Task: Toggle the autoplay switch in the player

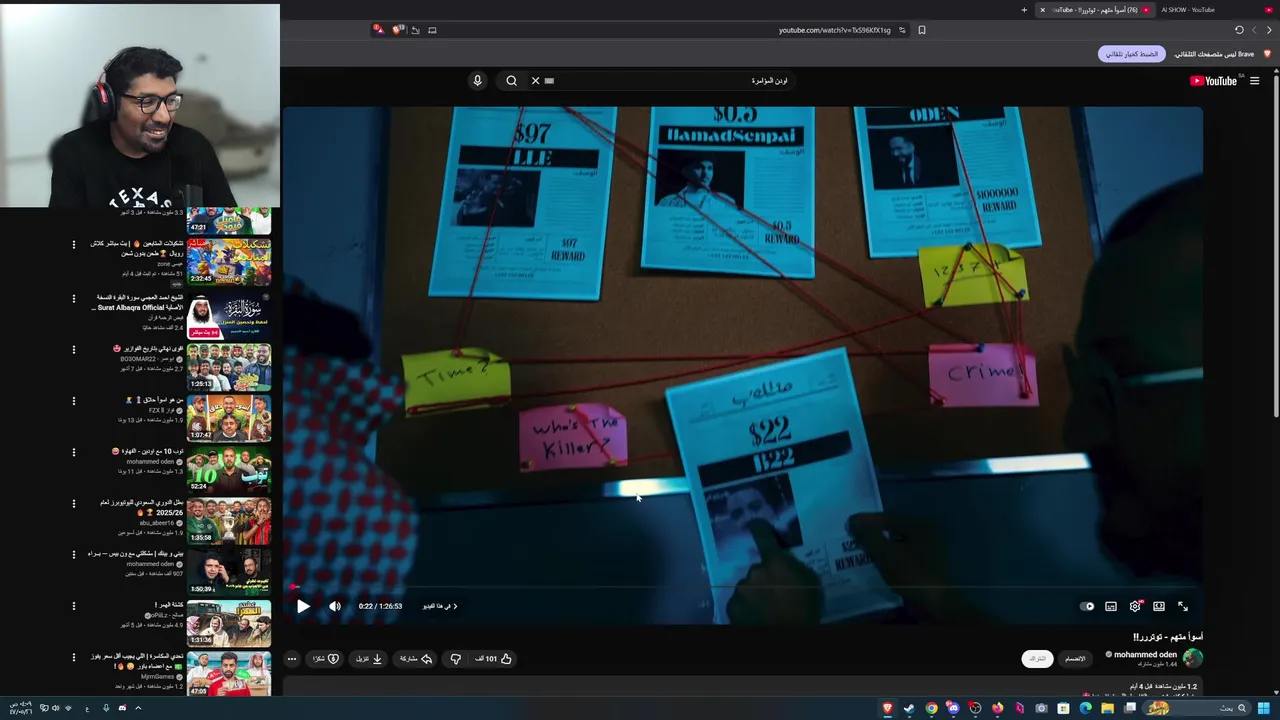Action: click(x=1087, y=606)
